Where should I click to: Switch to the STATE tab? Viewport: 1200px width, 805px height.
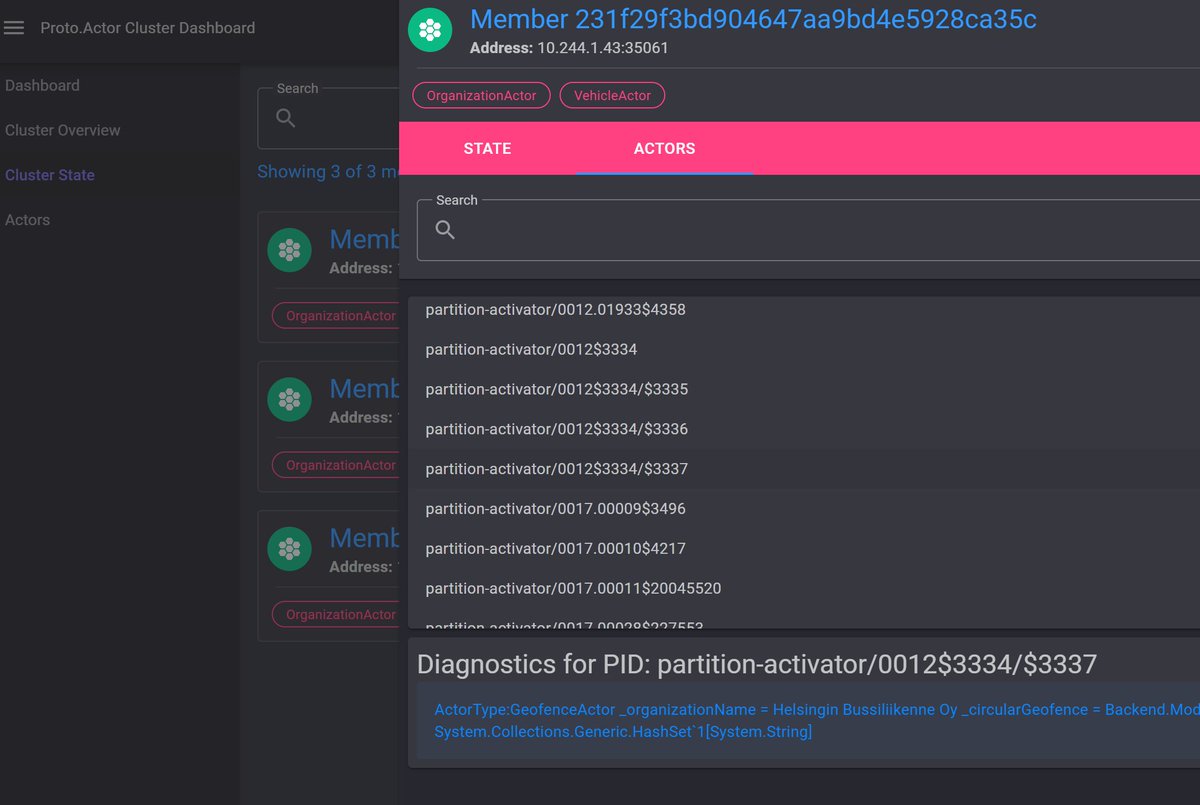tap(487, 148)
